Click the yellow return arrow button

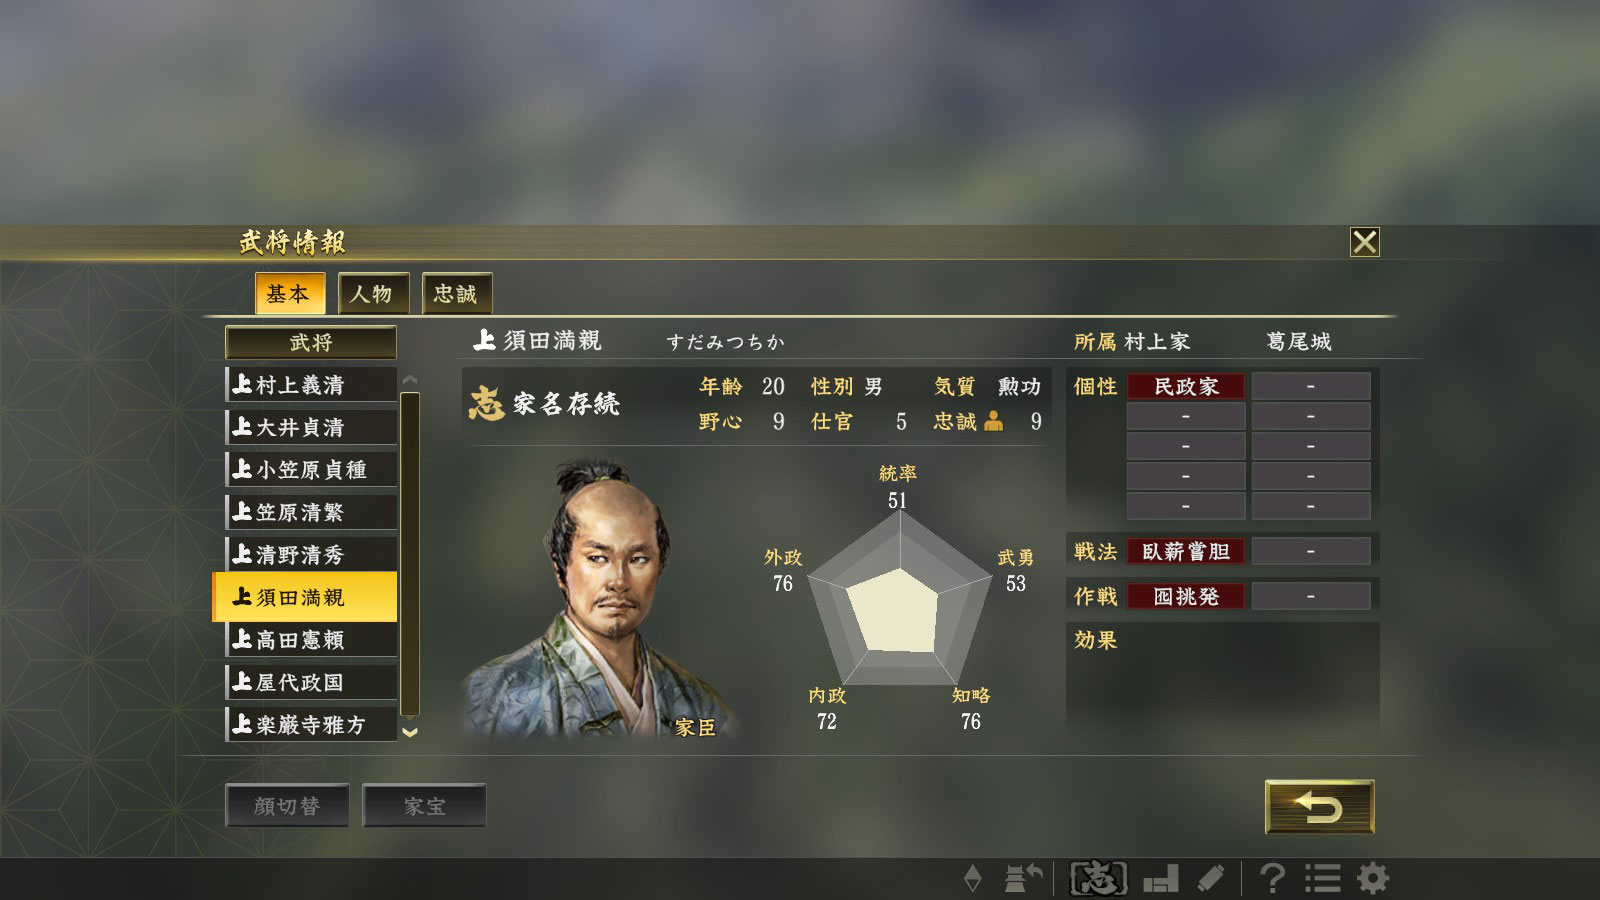coord(1319,806)
